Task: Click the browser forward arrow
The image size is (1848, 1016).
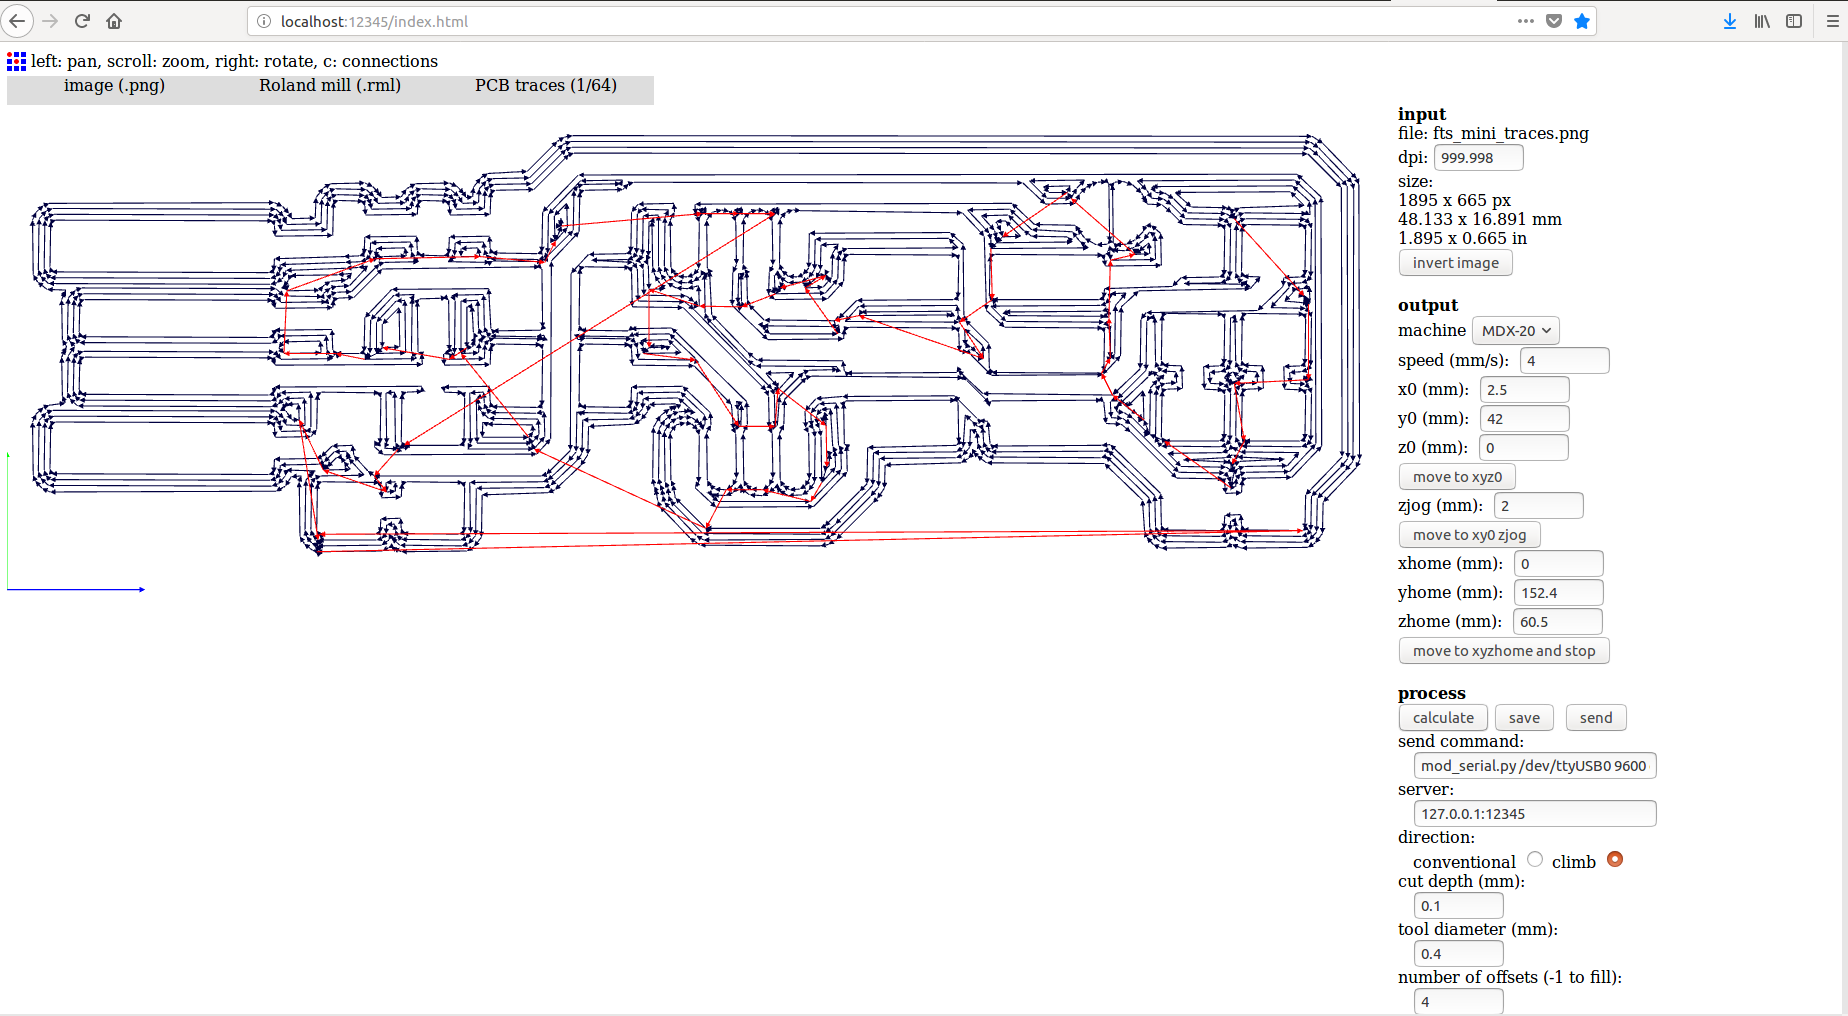Action: (x=50, y=21)
